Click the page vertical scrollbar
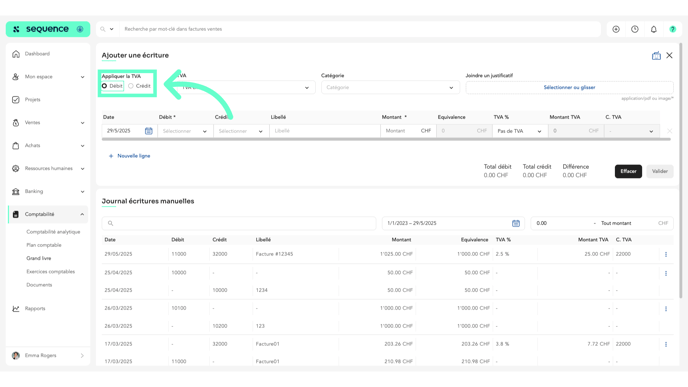This screenshot has height=387, width=688. 681,171
